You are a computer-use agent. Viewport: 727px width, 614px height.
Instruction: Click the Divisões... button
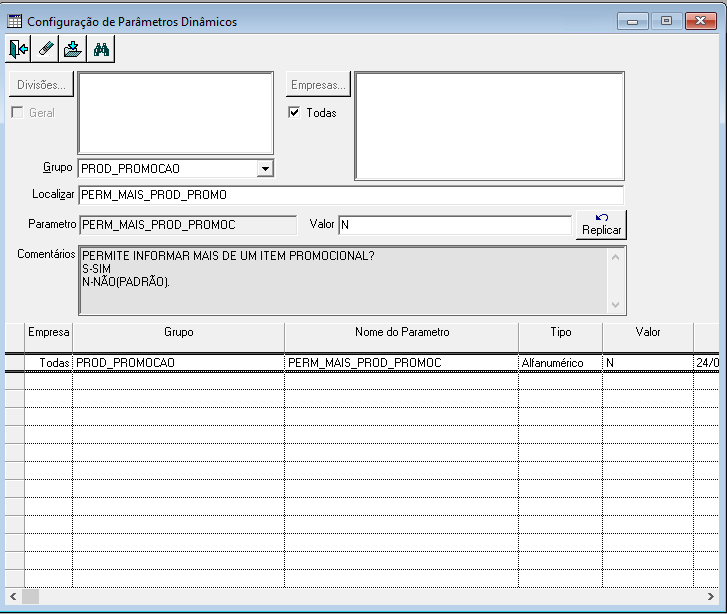(41, 84)
